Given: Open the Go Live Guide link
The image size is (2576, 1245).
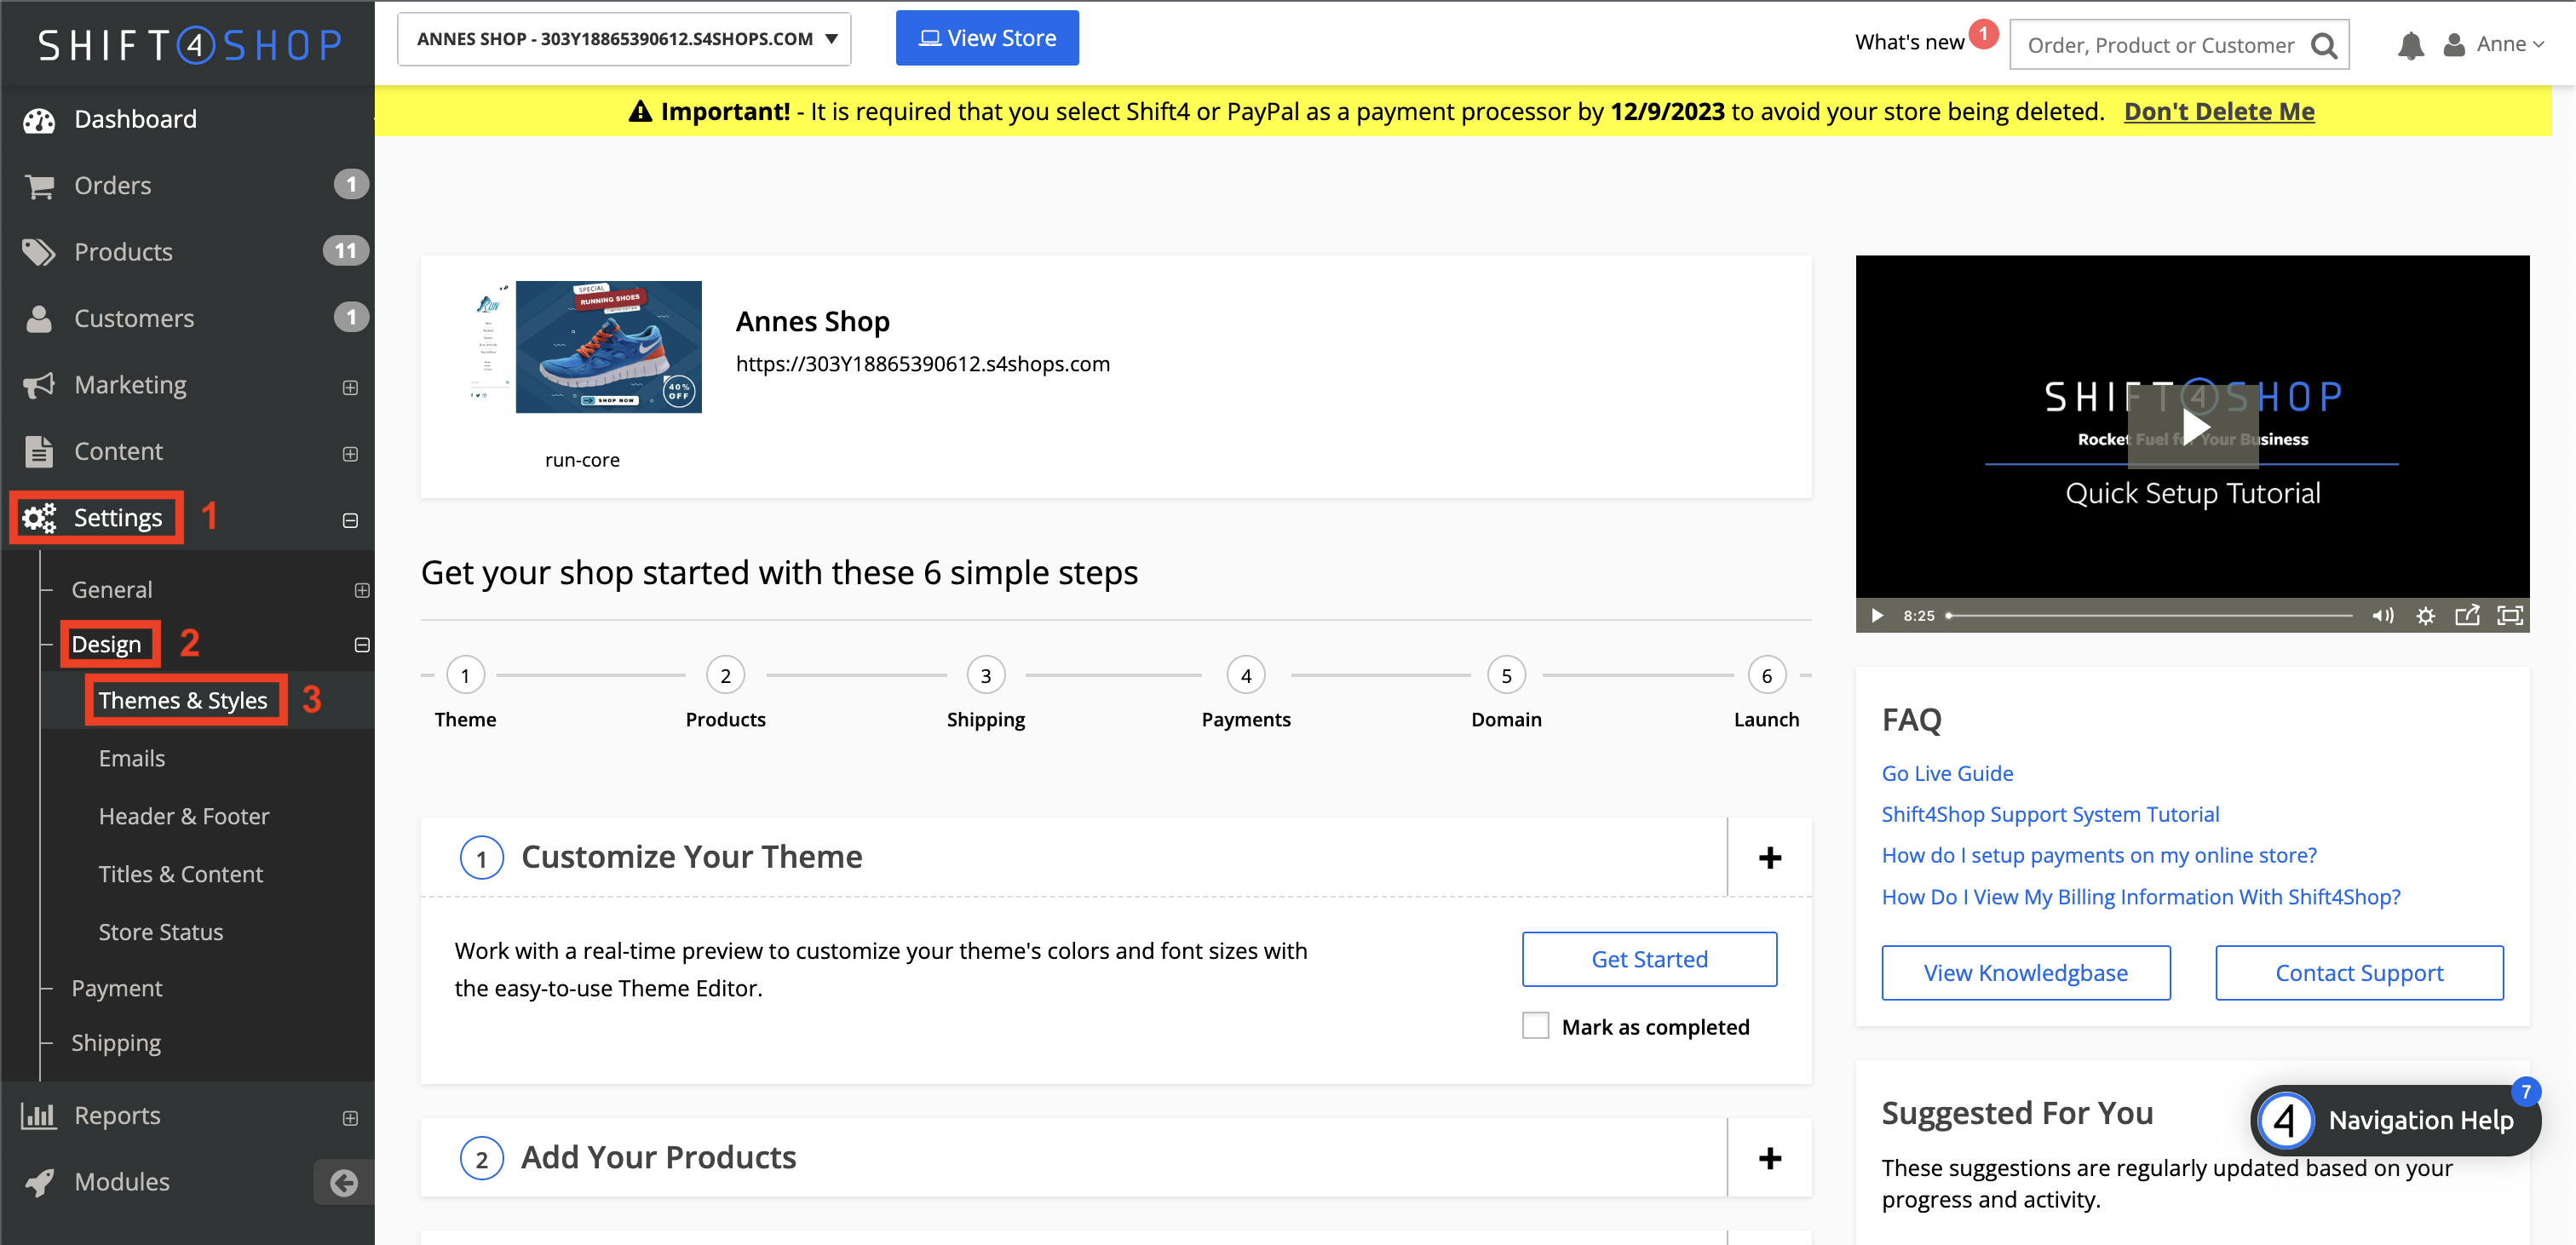Looking at the screenshot, I should click(x=1947, y=773).
